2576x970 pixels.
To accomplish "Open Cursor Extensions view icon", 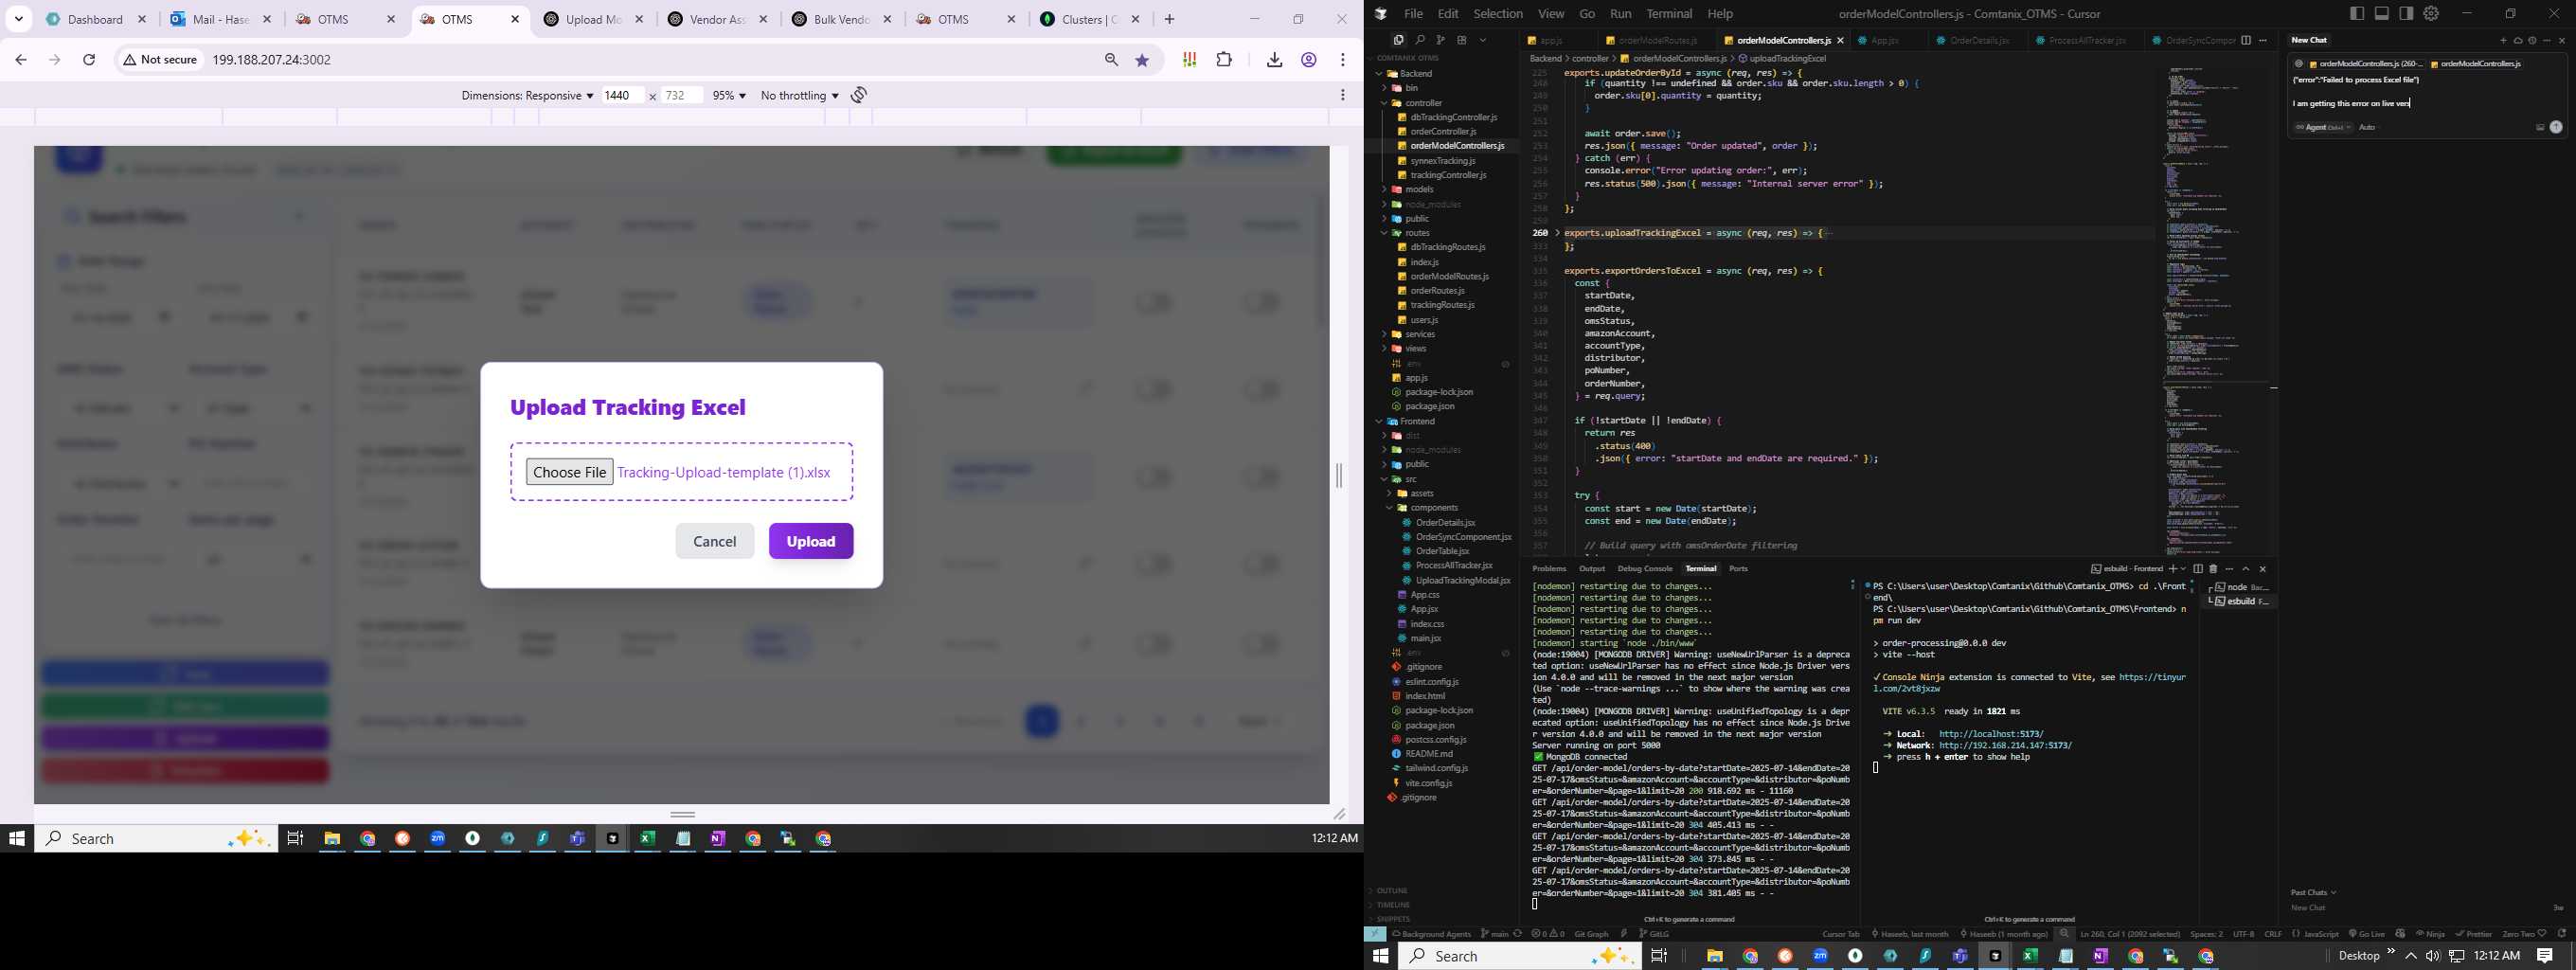I will (x=1461, y=40).
